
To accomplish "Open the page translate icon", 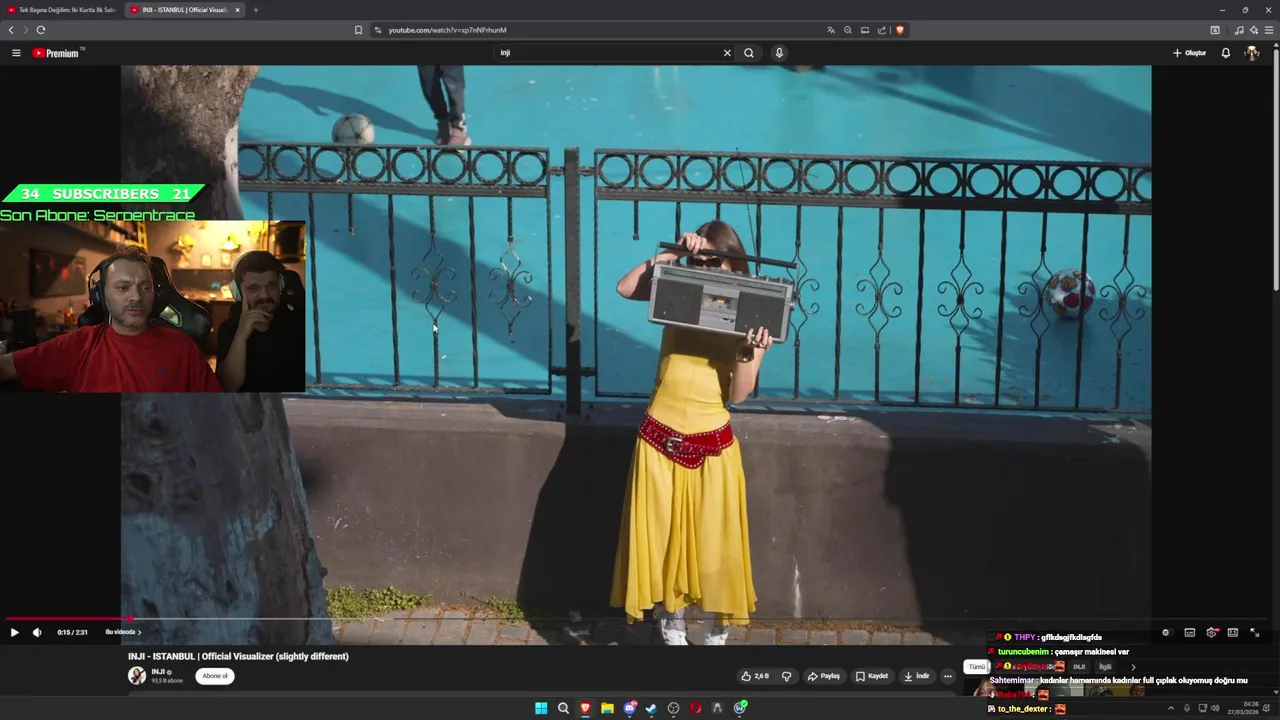I will [831, 30].
